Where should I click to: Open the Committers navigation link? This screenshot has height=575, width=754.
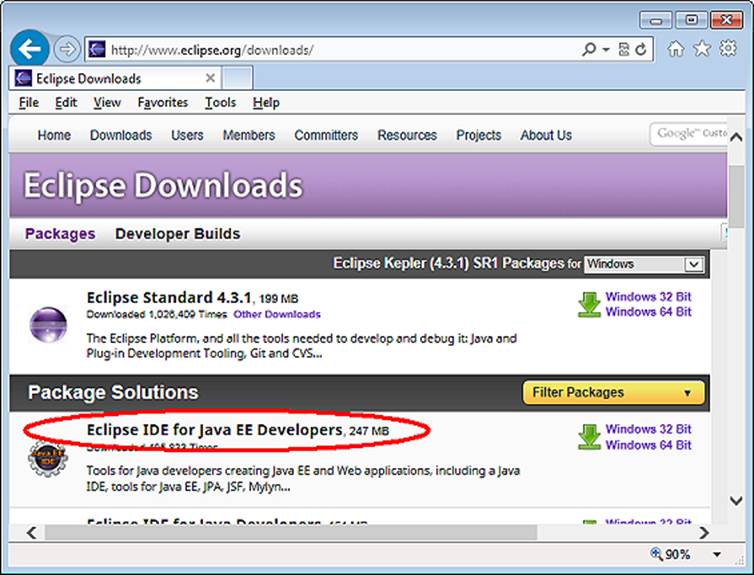coord(326,135)
